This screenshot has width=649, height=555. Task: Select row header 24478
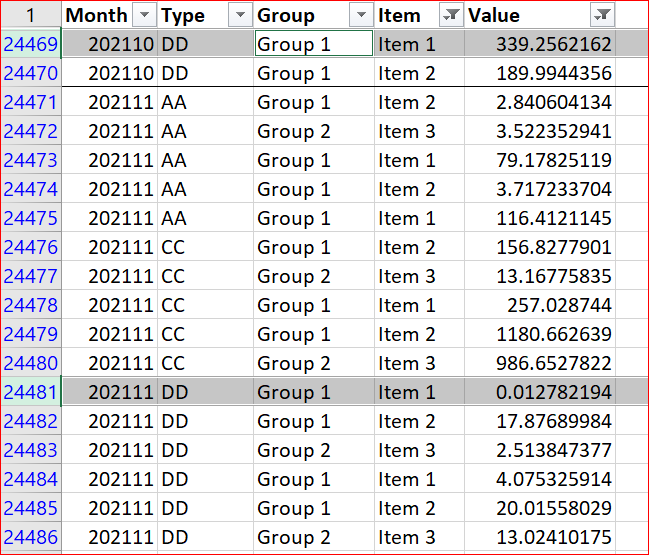pos(31,305)
